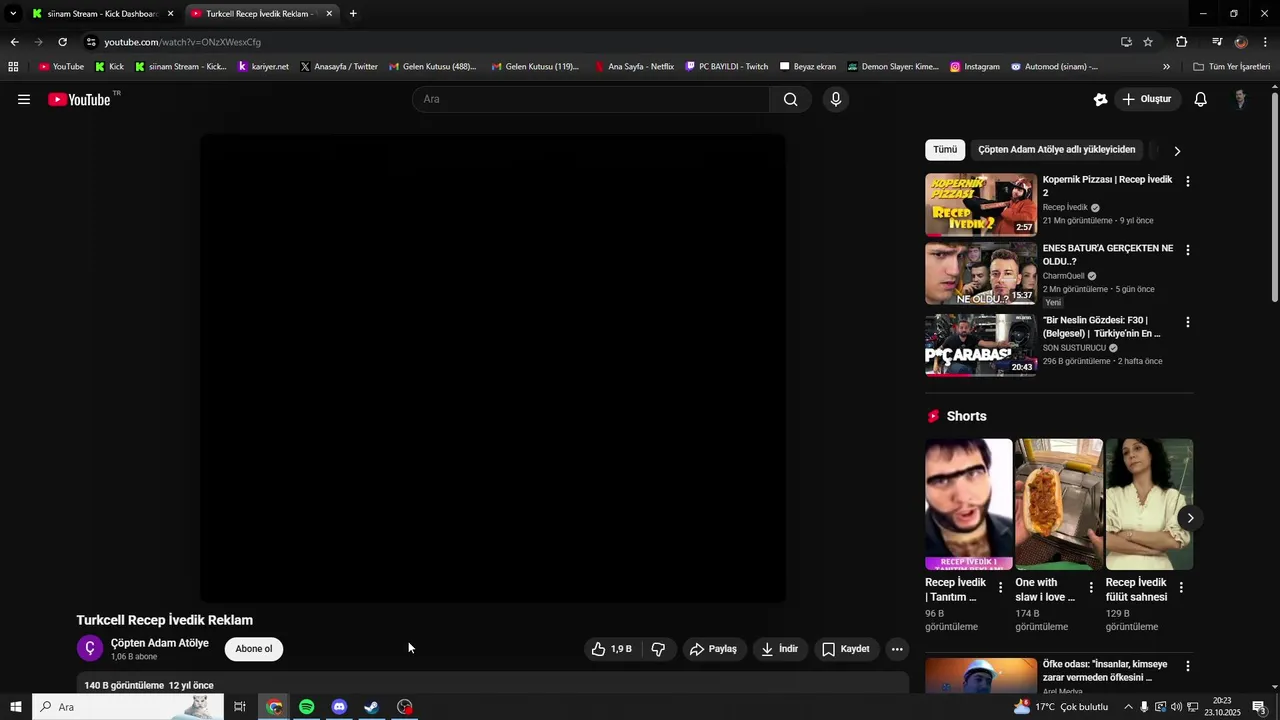This screenshot has height=720, width=1280.
Task: Show next filter chips with arrow
Action: coord(1177,150)
